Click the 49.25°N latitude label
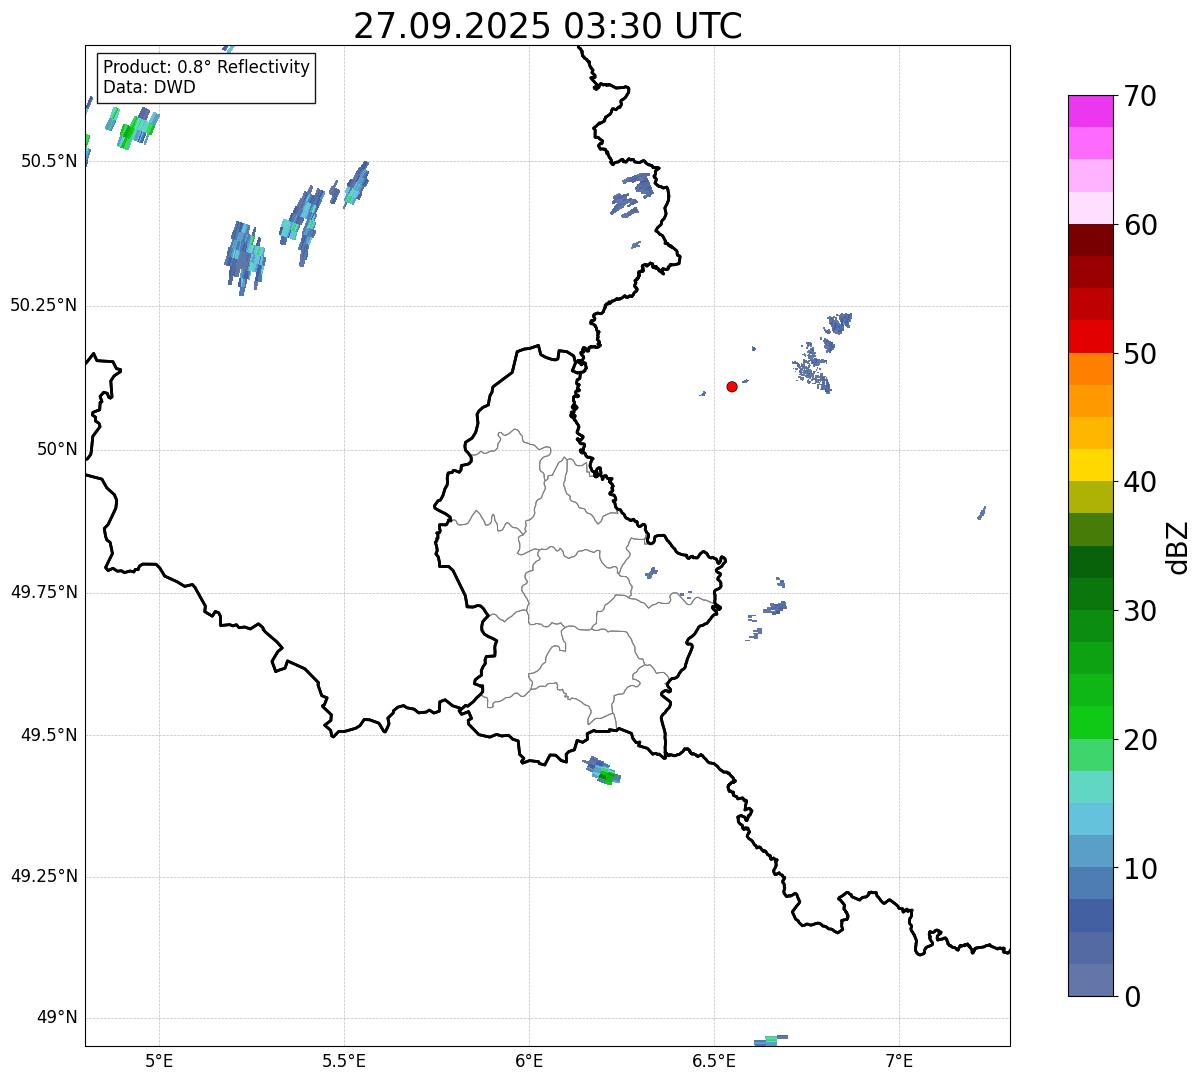 (x=43, y=876)
